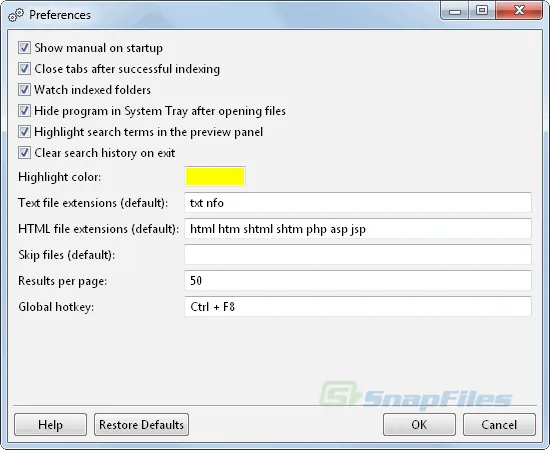Click the Preferences gear icon in title bar
Screen dimensions: 550x450
16,15
